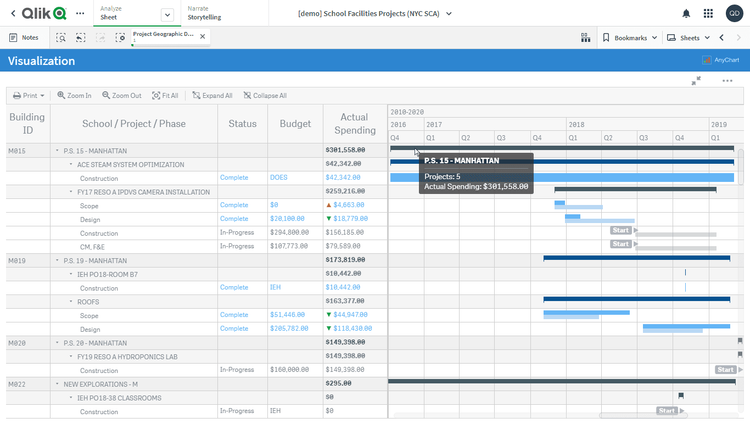Open the notifications bell
The width and height of the screenshot is (750, 422).
(686, 13)
